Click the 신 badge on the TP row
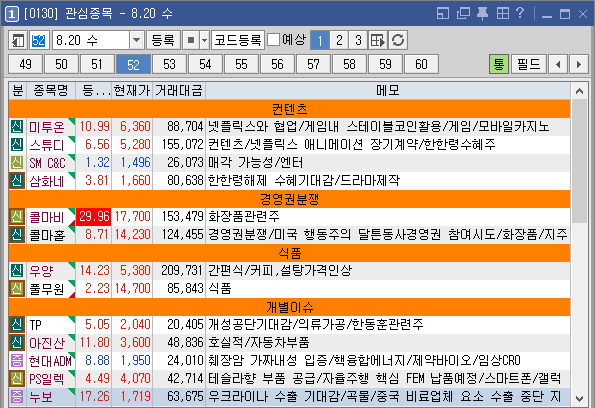This screenshot has height=408, width=595. click(x=17, y=325)
